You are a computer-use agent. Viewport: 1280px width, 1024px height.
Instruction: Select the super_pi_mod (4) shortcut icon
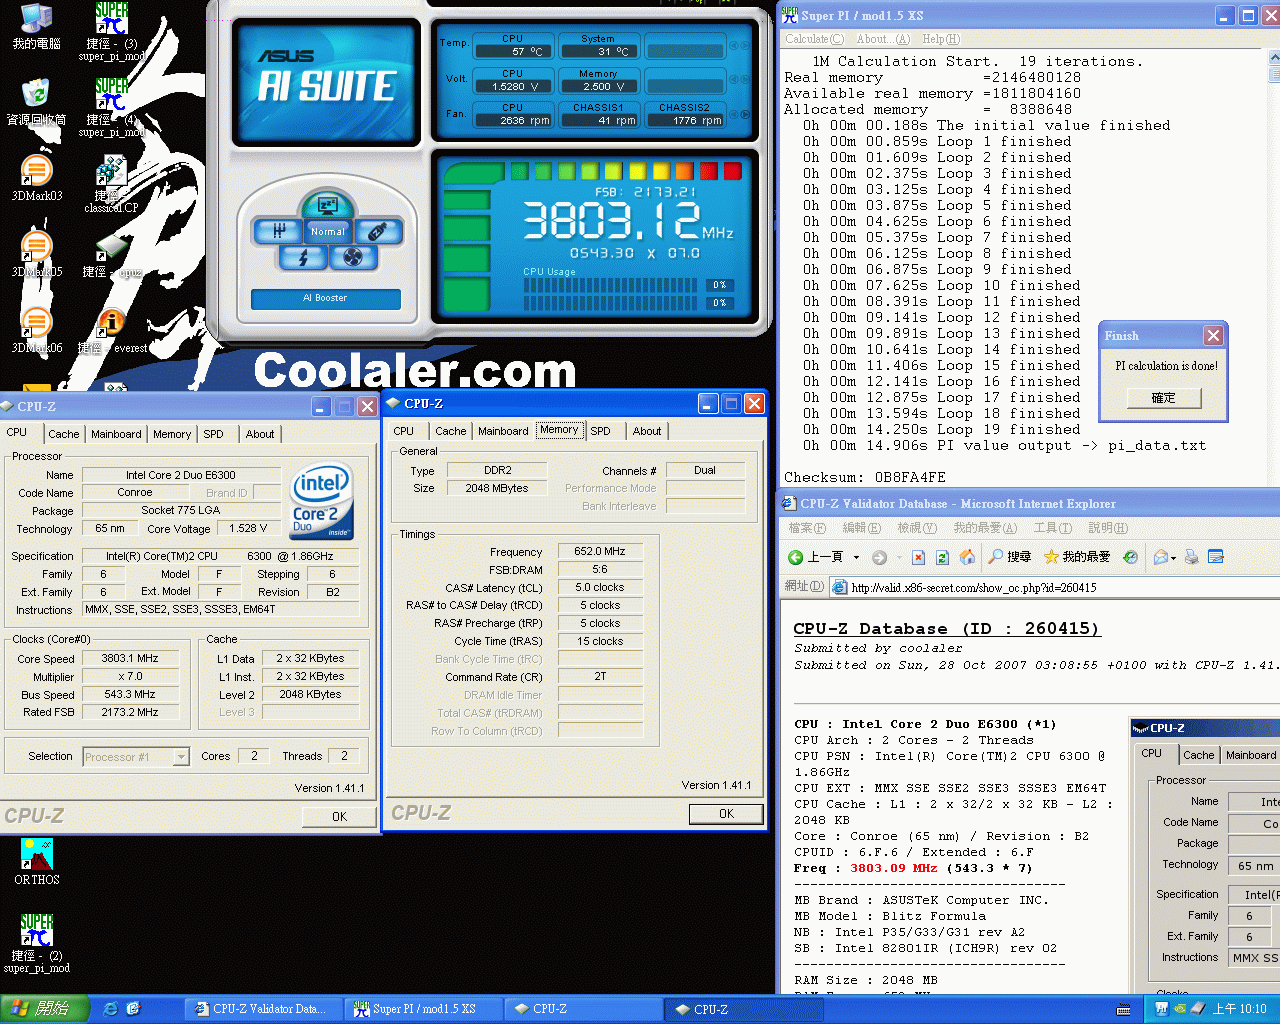pyautogui.click(x=112, y=108)
